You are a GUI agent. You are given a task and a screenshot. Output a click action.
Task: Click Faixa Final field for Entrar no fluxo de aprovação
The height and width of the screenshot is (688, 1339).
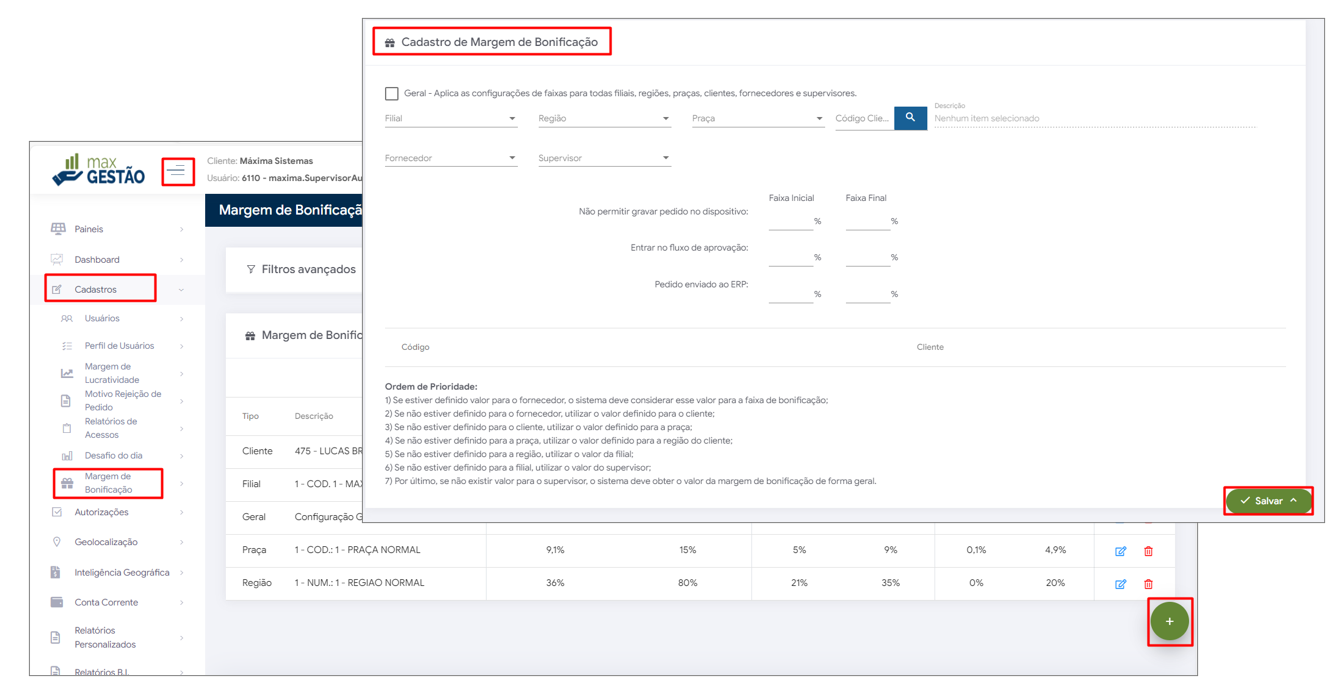pos(867,257)
